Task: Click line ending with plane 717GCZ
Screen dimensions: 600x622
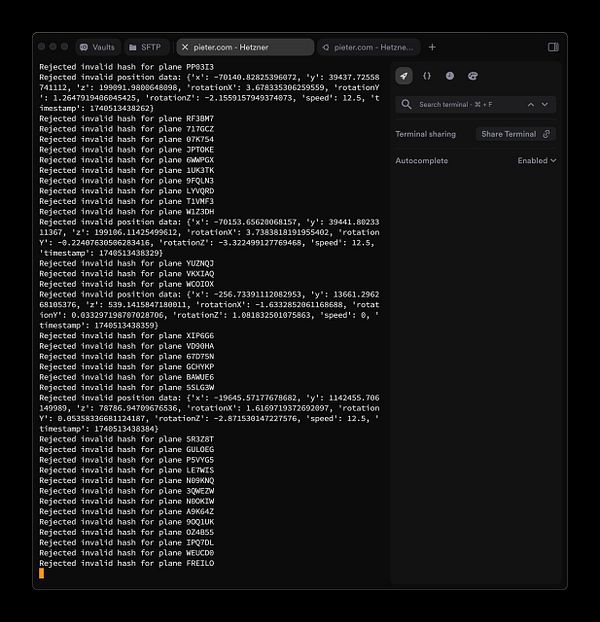Action: tap(127, 129)
